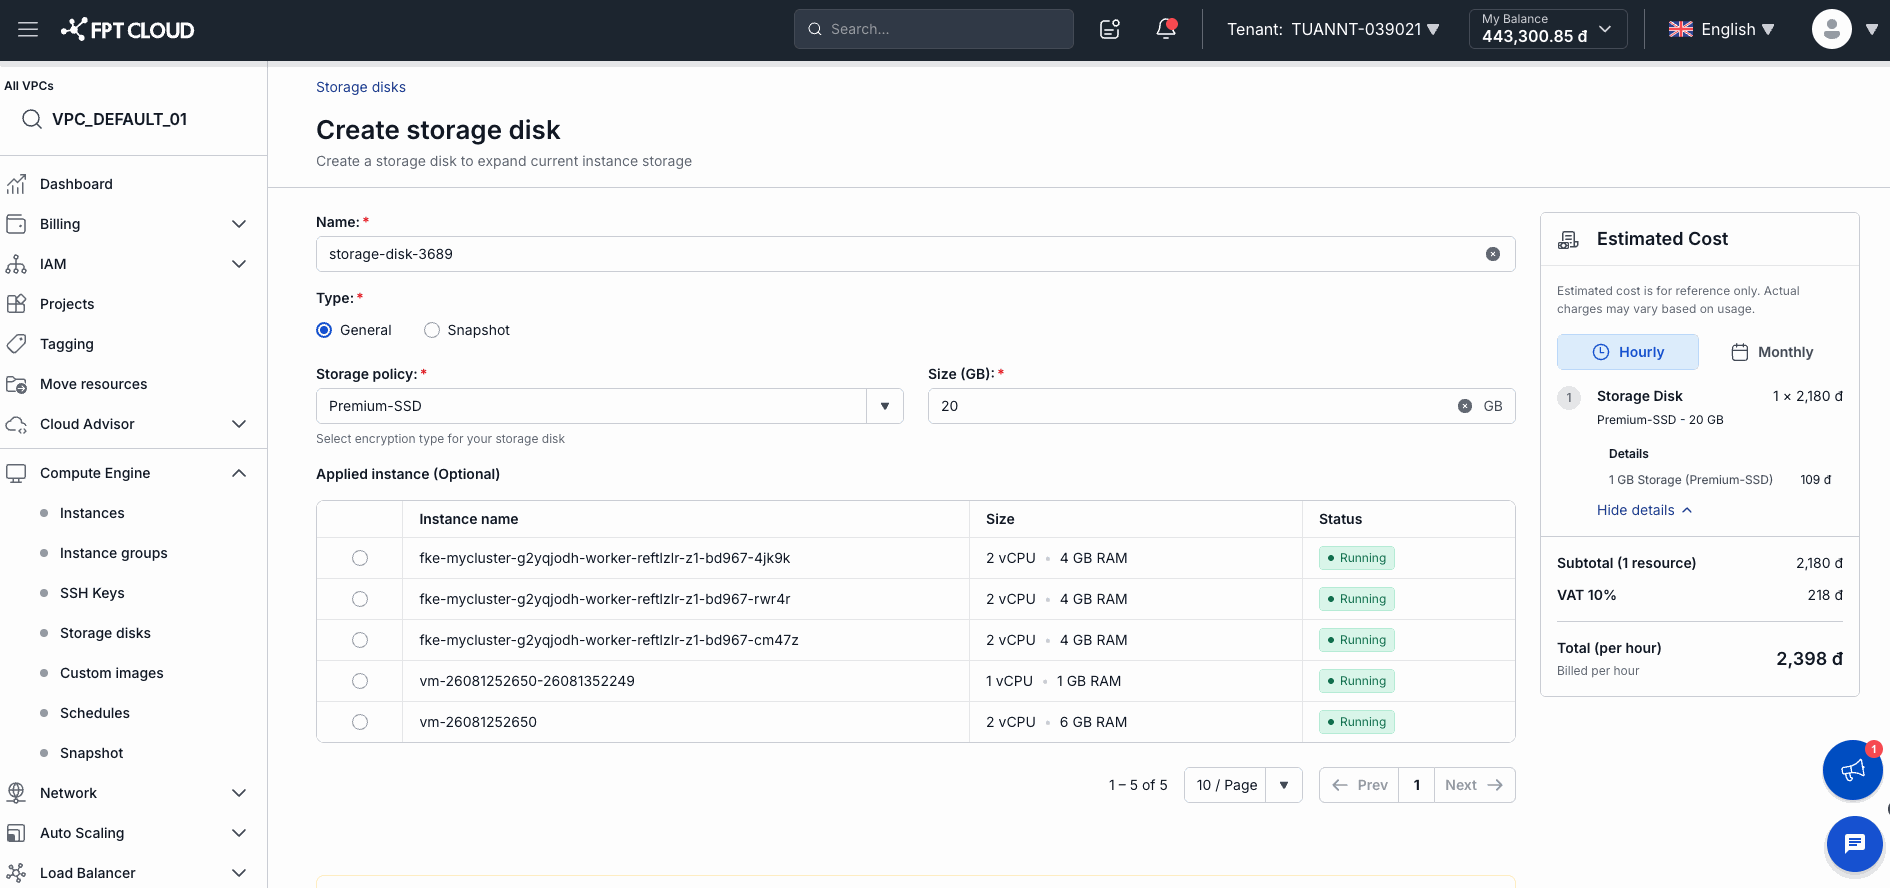Expand the Load Balancer submenu
The image size is (1890, 888).
[x=239, y=873]
